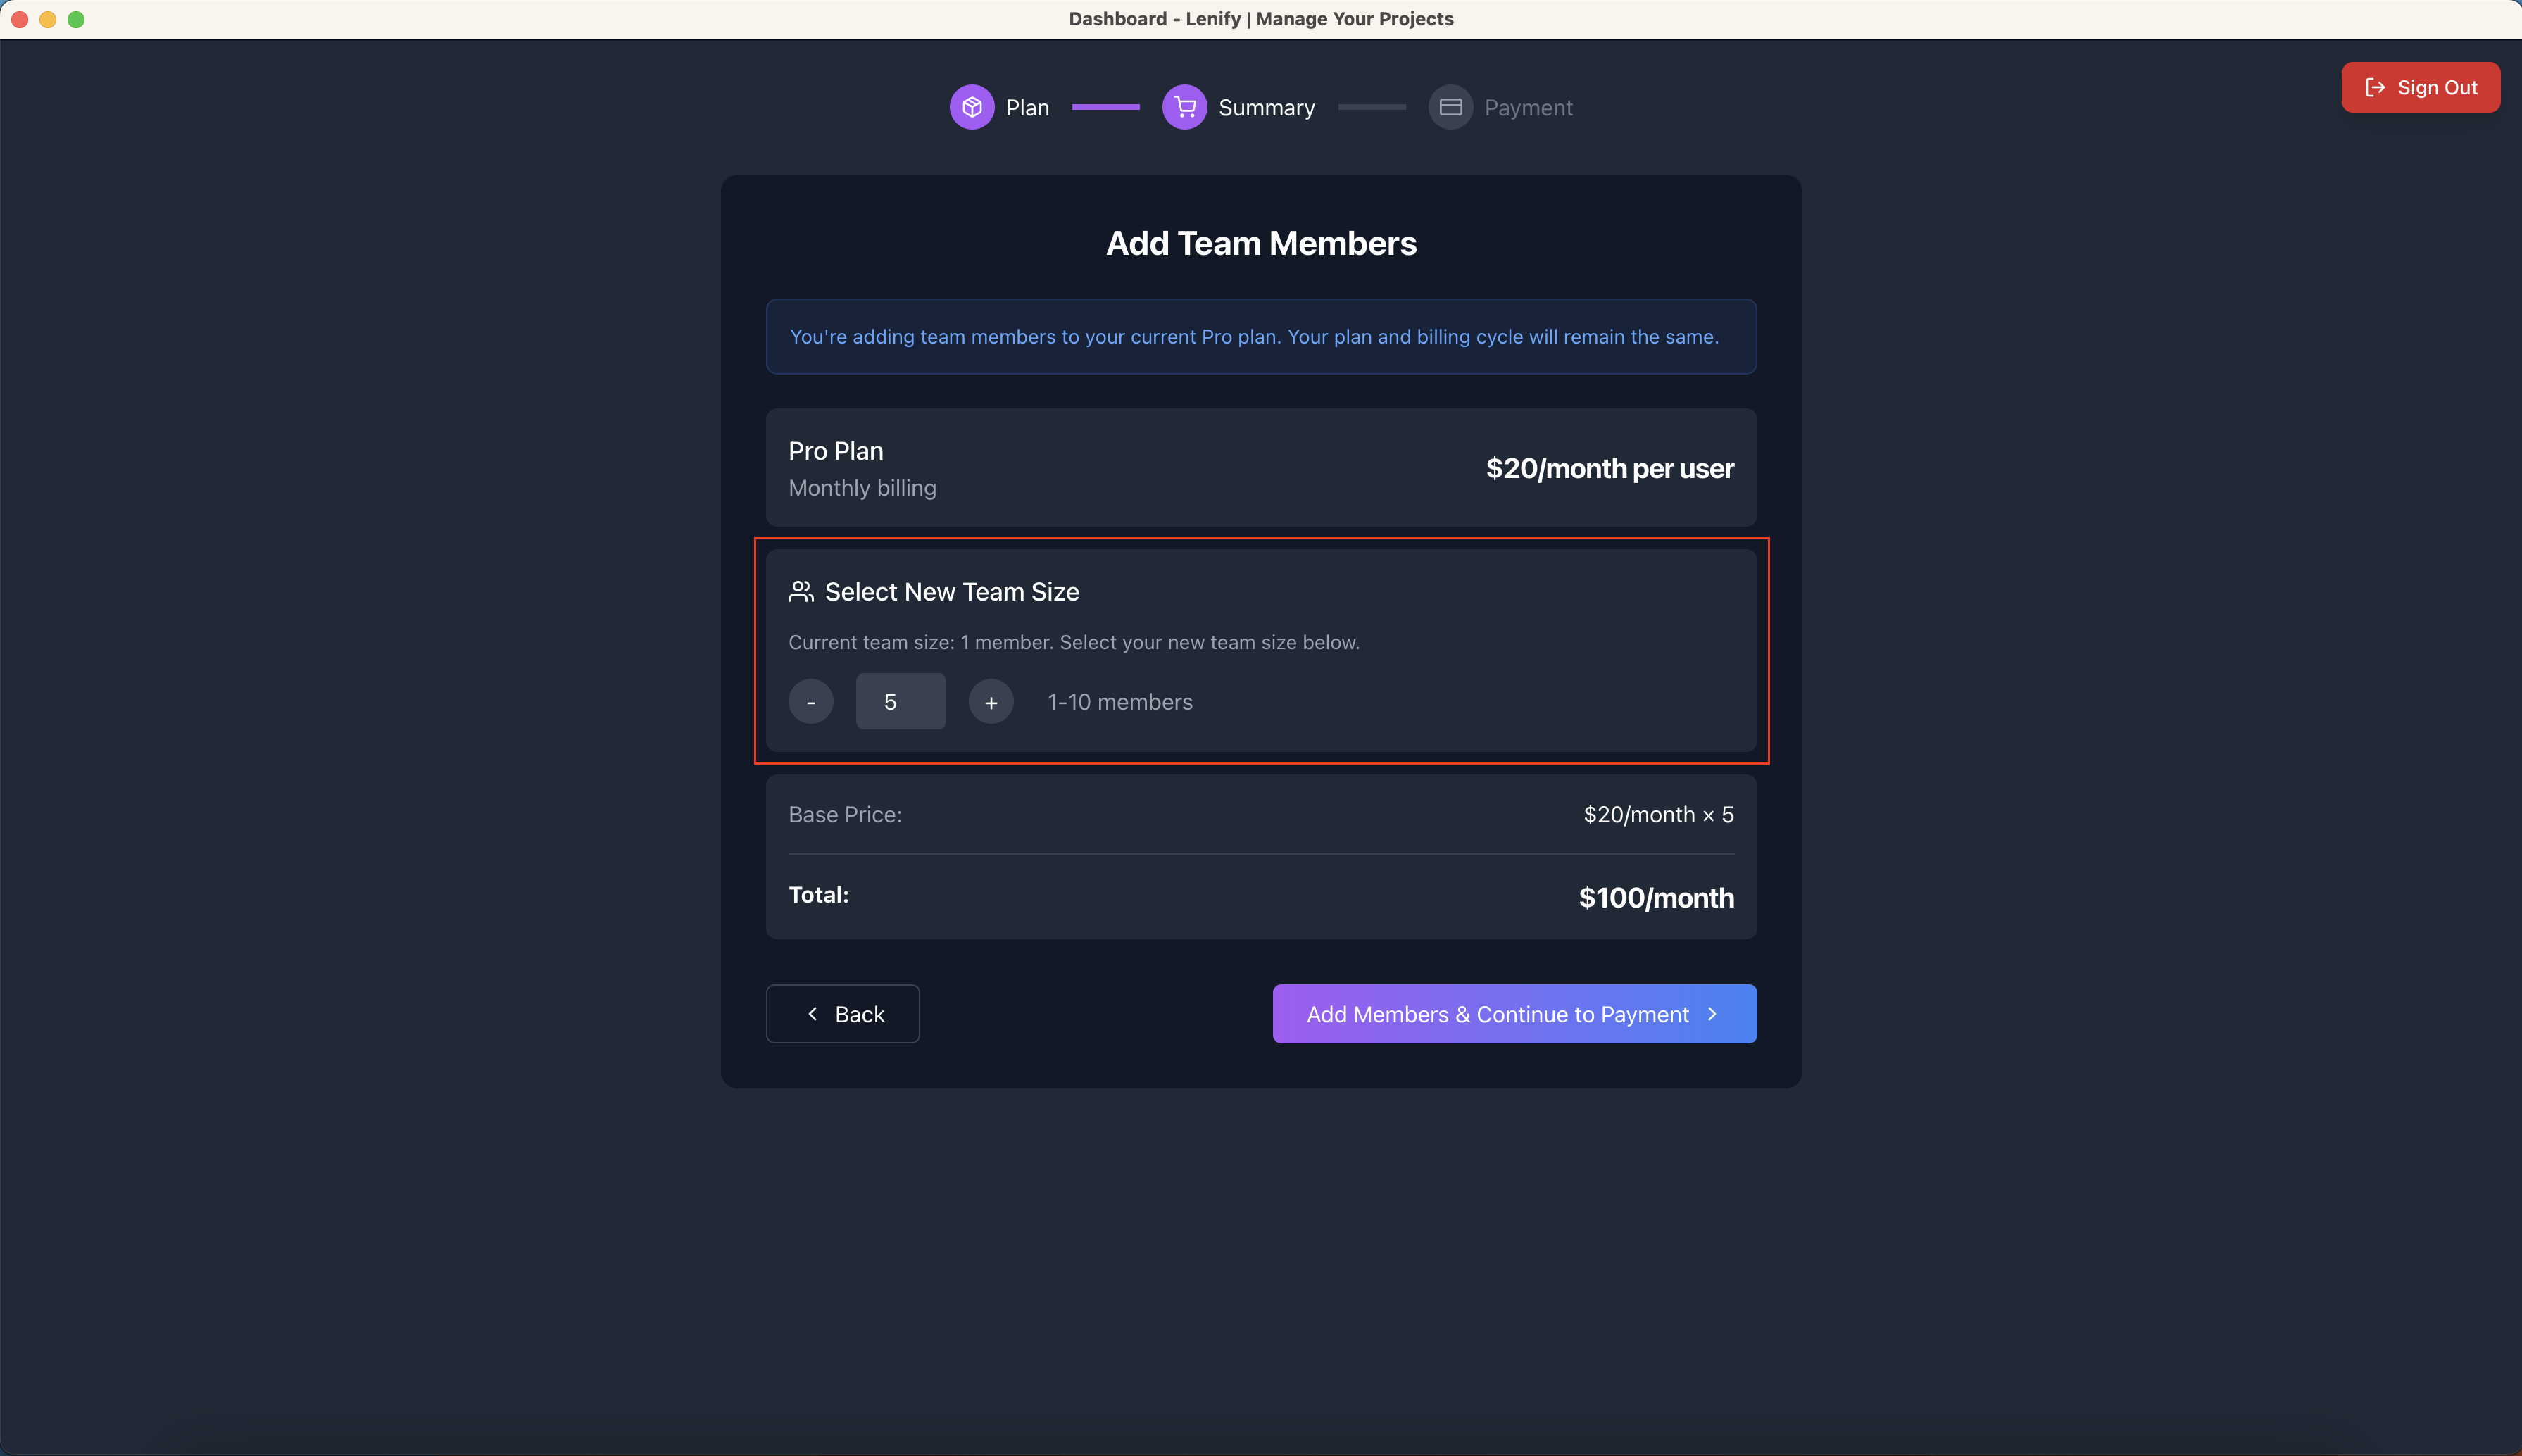Click the Payment credit card icon
This screenshot has height=1456, width=2522.
(1450, 106)
